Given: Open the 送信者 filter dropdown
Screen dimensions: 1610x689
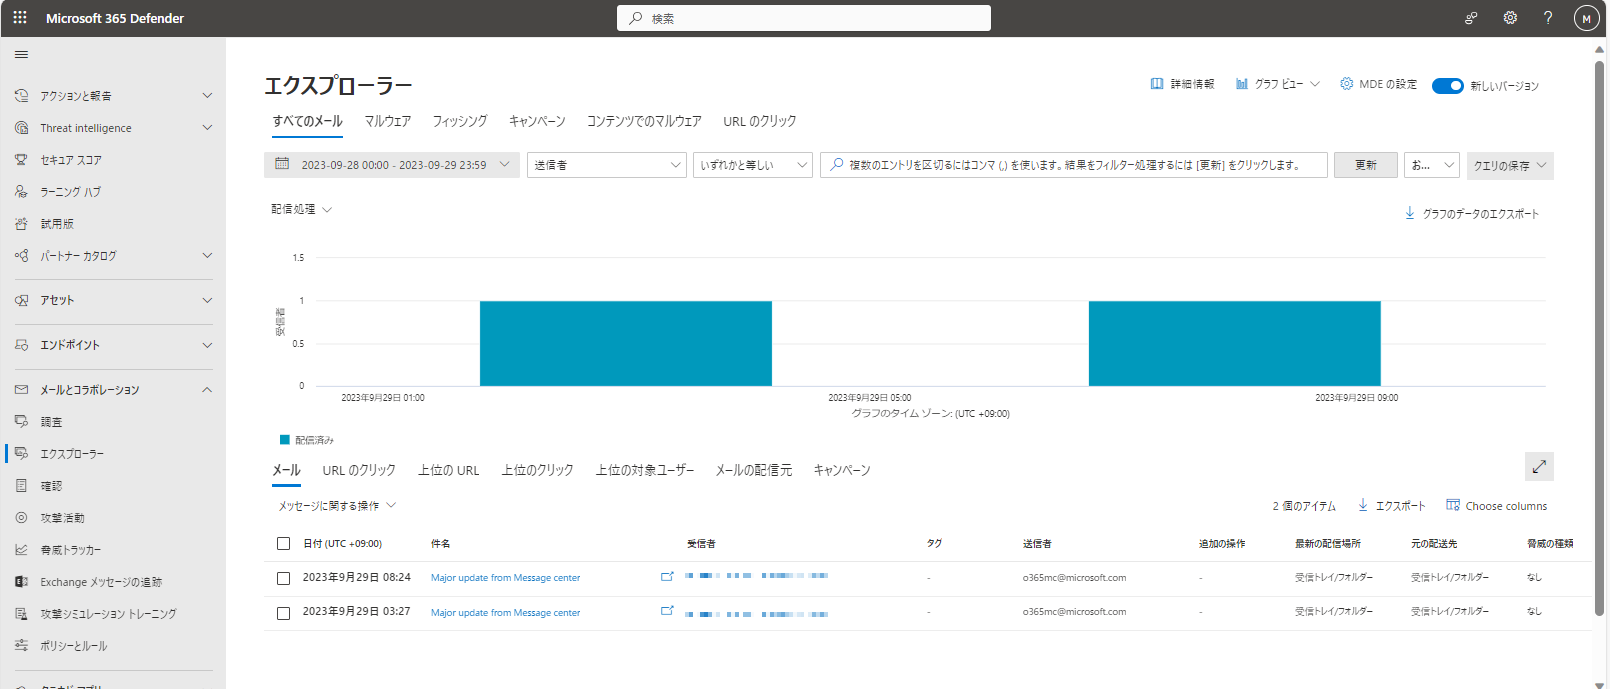Looking at the screenshot, I should point(607,165).
